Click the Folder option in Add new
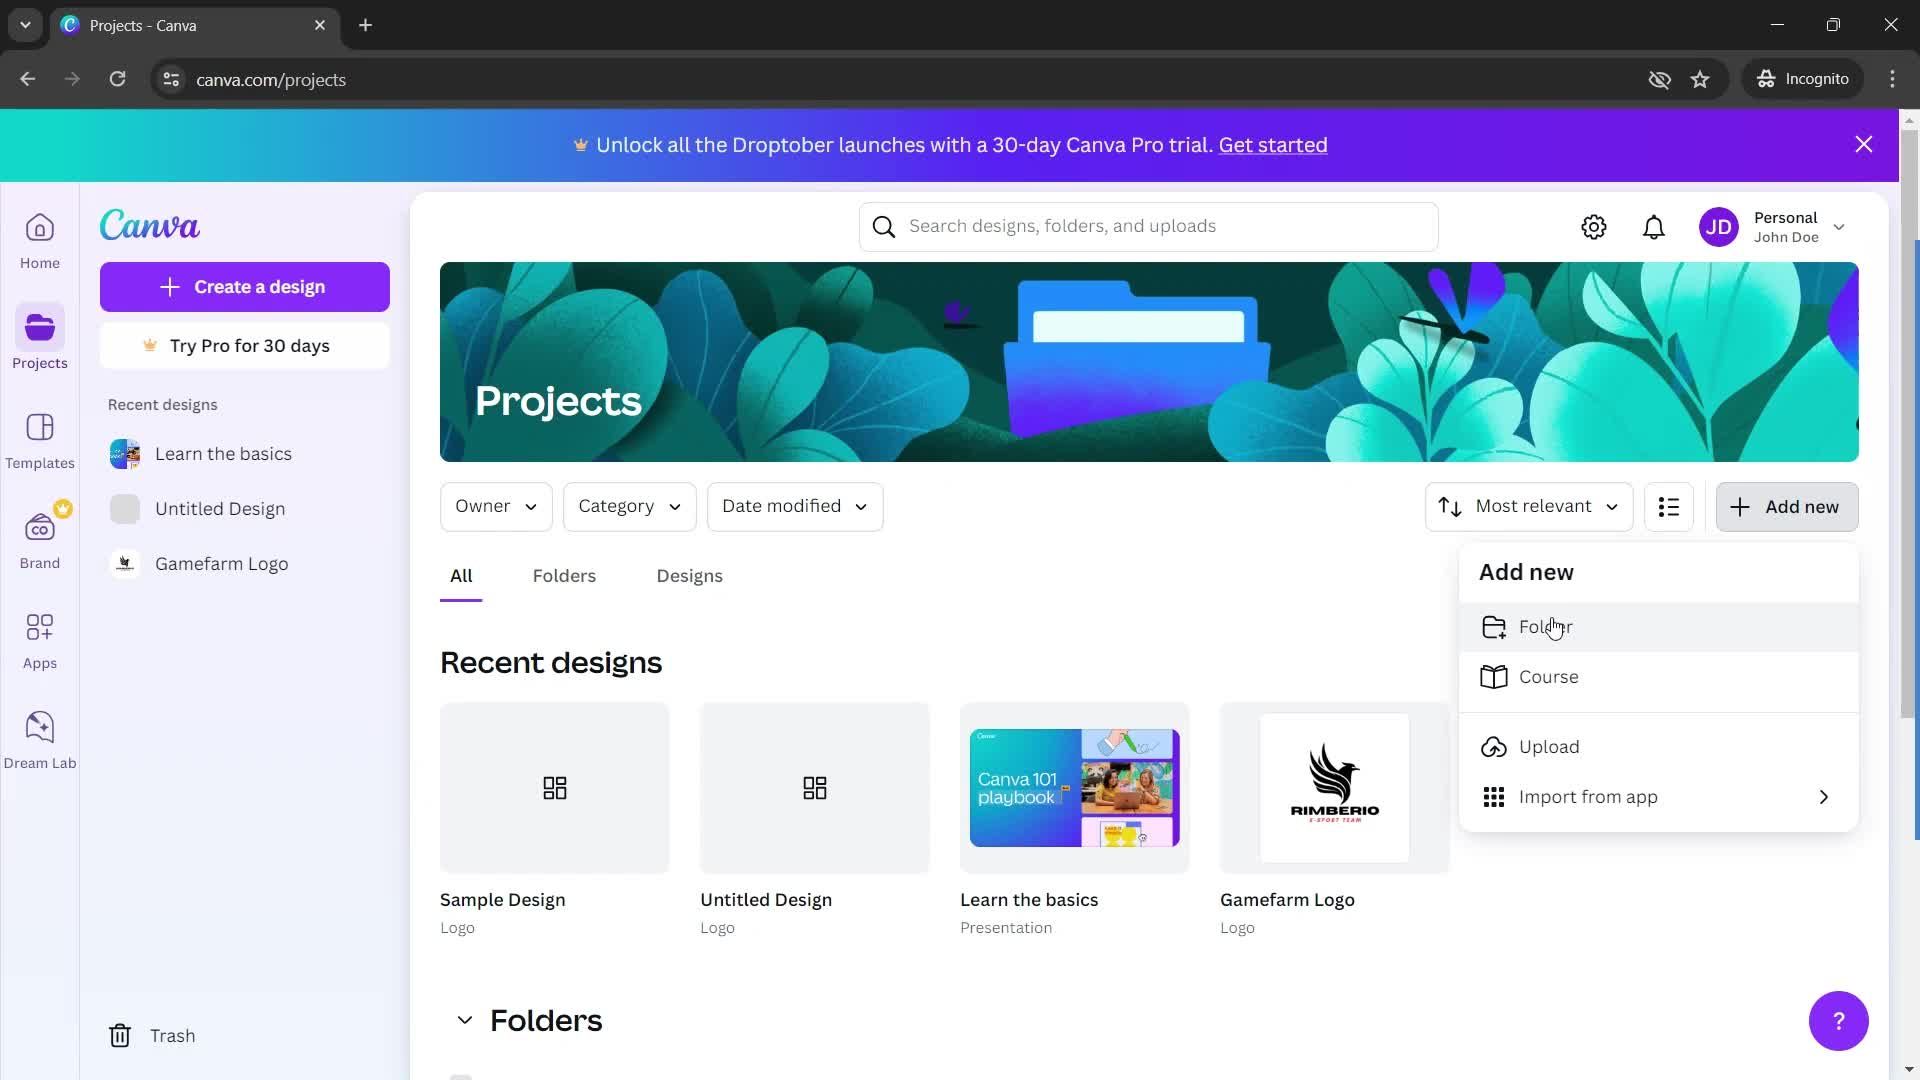Image resolution: width=1920 pixels, height=1080 pixels. coord(1545,626)
